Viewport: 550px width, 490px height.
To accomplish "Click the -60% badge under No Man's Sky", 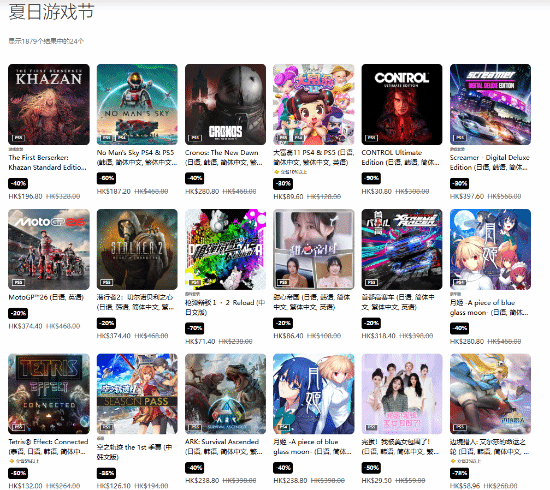I will (106, 178).
